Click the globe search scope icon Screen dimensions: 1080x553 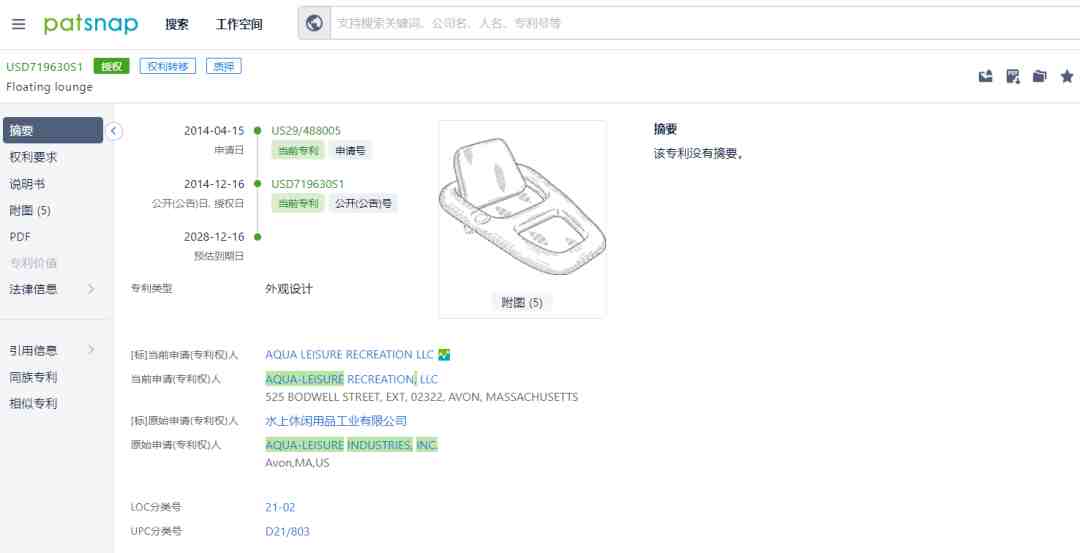314,23
